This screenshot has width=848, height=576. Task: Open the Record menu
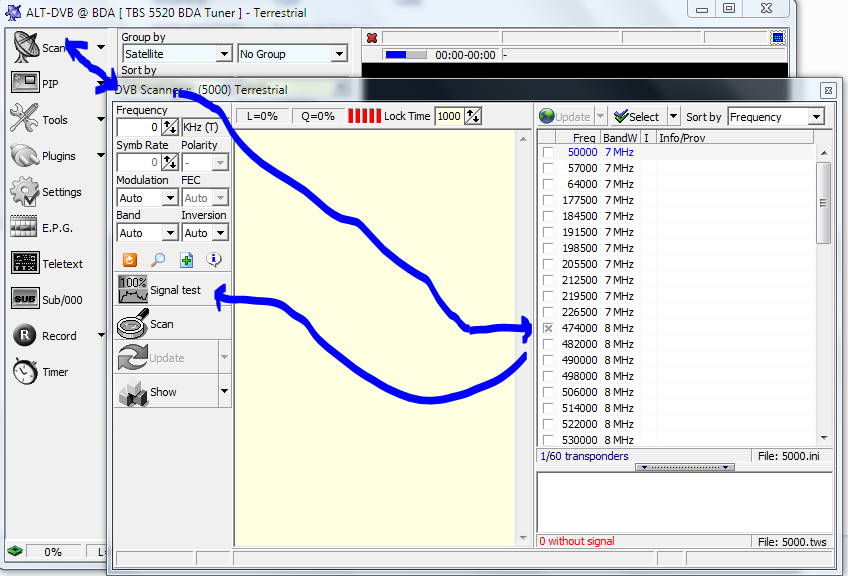(56, 336)
